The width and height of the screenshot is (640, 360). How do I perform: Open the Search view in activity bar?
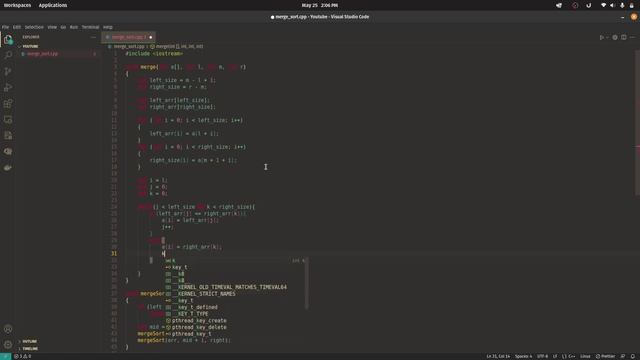pyautogui.click(x=8, y=55)
